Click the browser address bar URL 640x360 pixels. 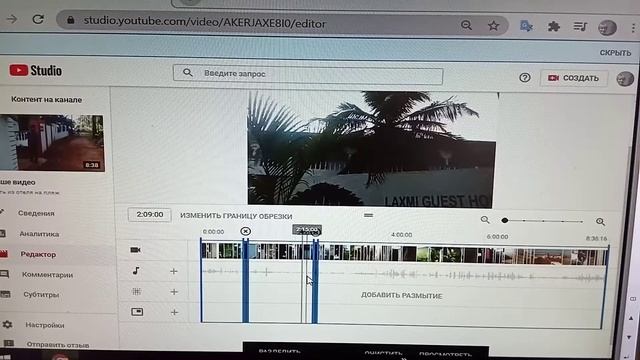(204, 22)
